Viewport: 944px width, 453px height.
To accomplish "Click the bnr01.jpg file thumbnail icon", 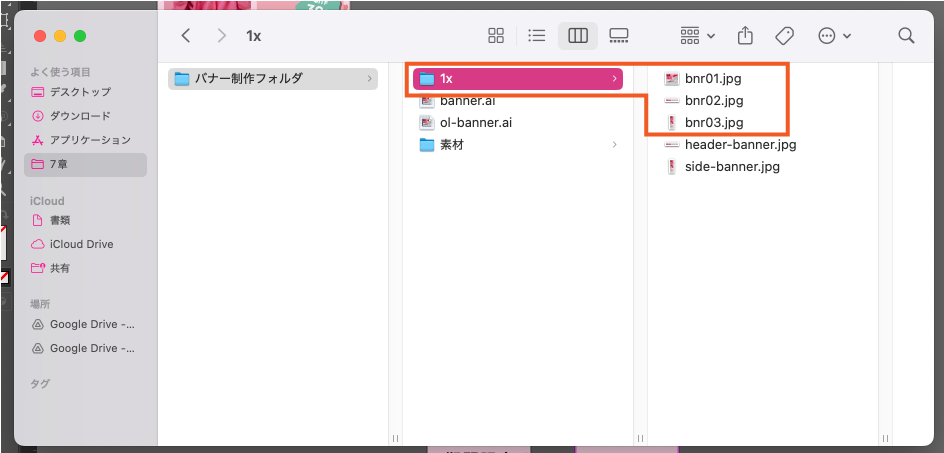I will 671,78.
